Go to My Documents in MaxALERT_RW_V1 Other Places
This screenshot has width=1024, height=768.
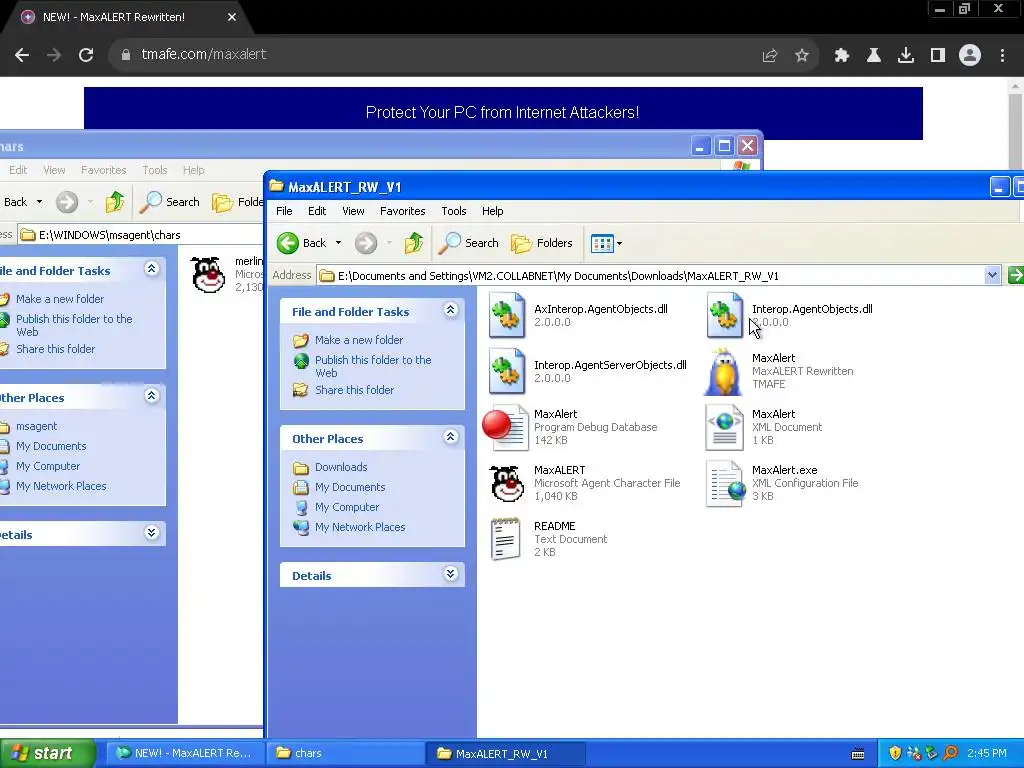[350, 487]
